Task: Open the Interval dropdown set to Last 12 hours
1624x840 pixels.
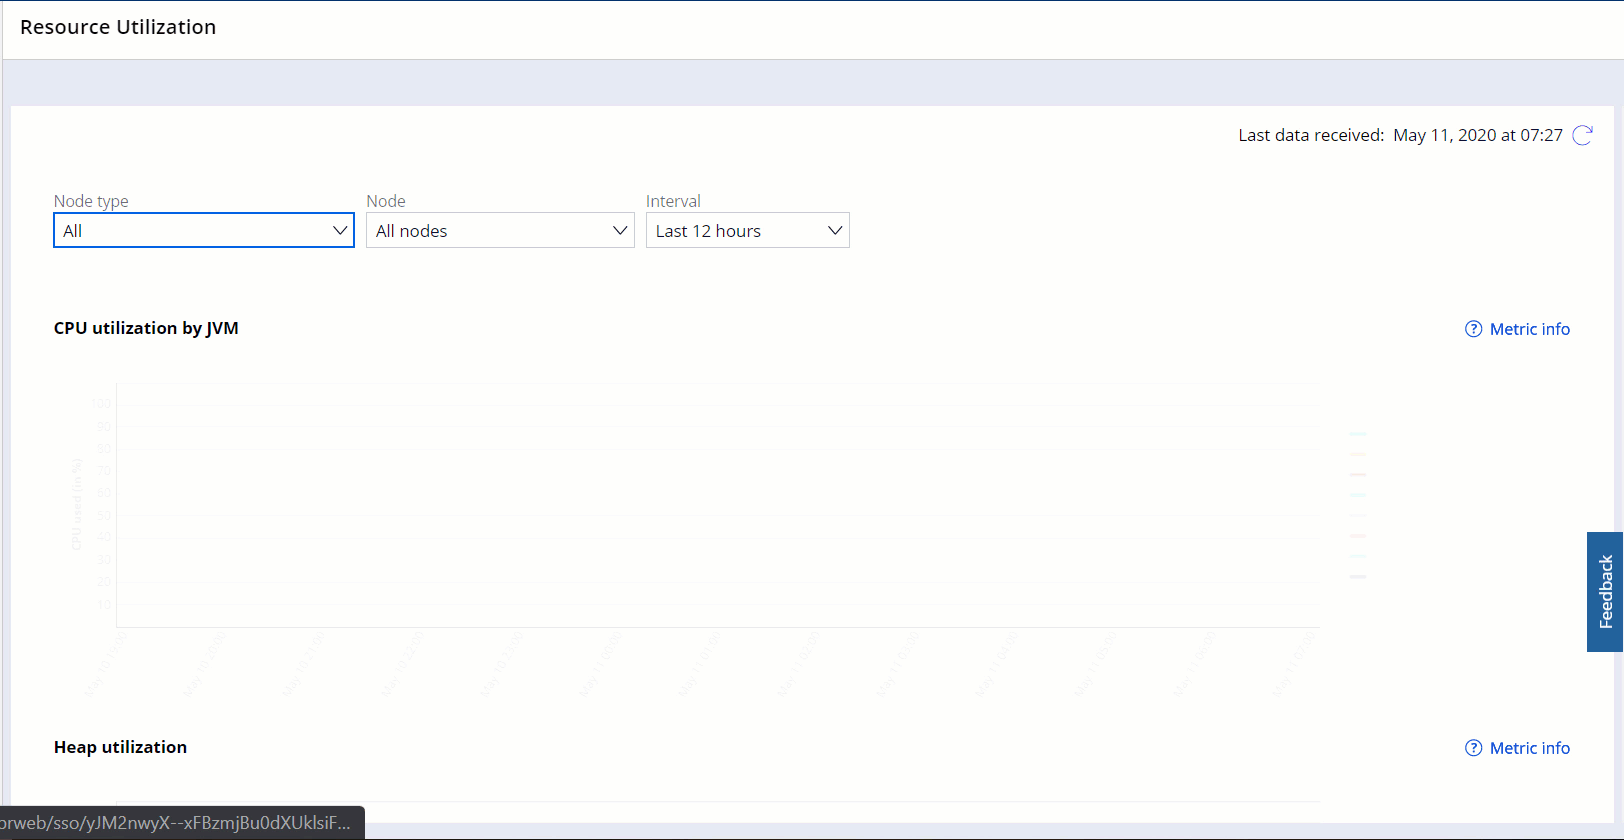Action: pyautogui.click(x=735, y=230)
